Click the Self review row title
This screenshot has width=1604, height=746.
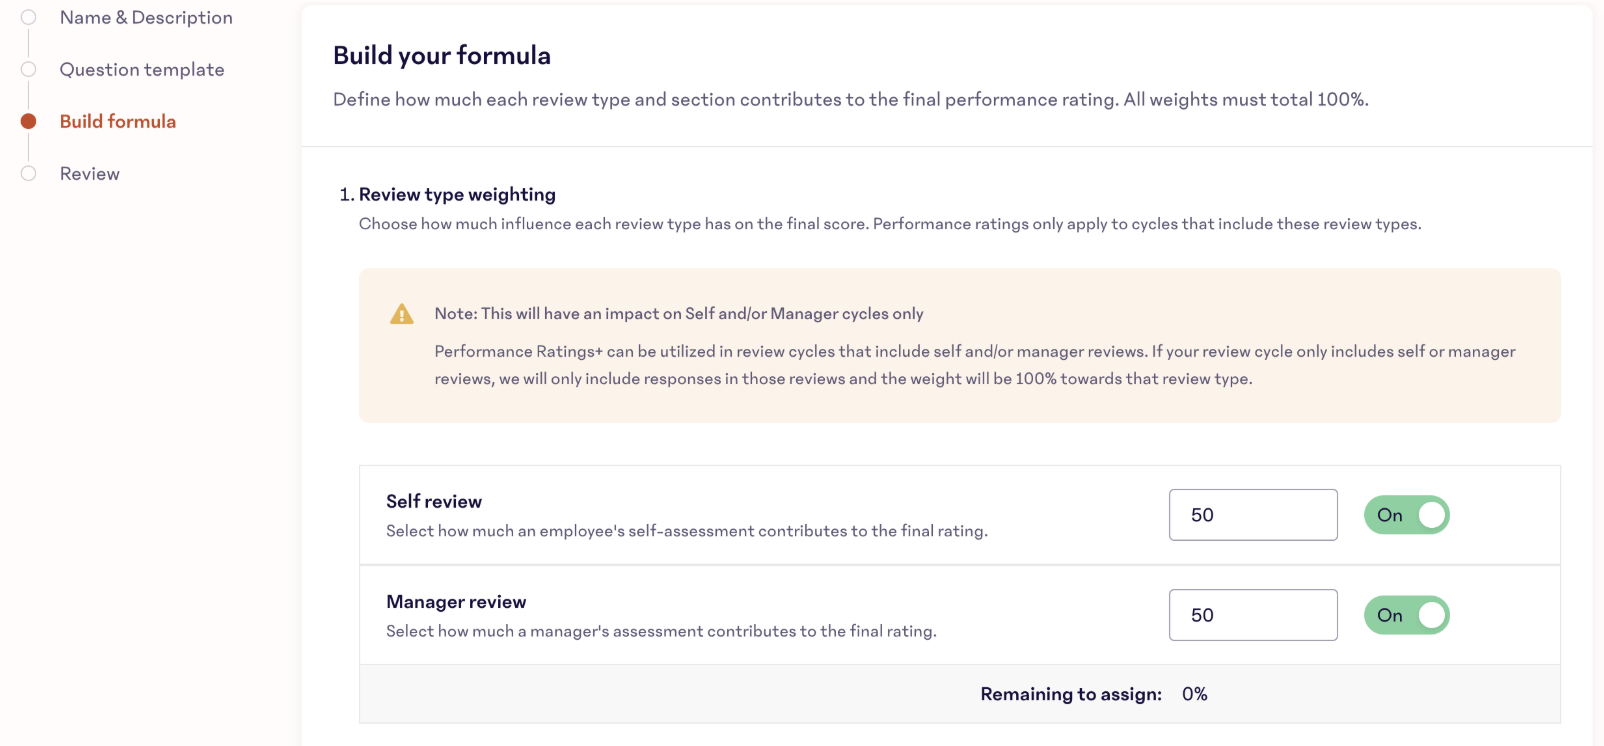pyautogui.click(x=434, y=502)
